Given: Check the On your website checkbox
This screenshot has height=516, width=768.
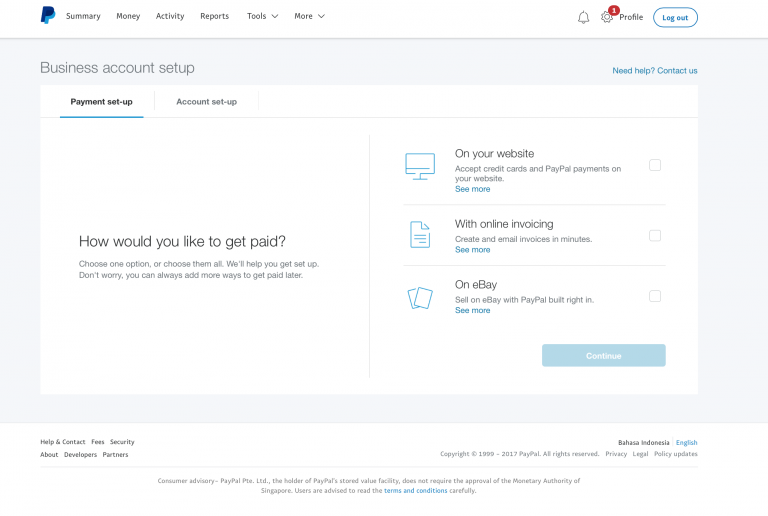Looking at the screenshot, I should click(x=654, y=165).
